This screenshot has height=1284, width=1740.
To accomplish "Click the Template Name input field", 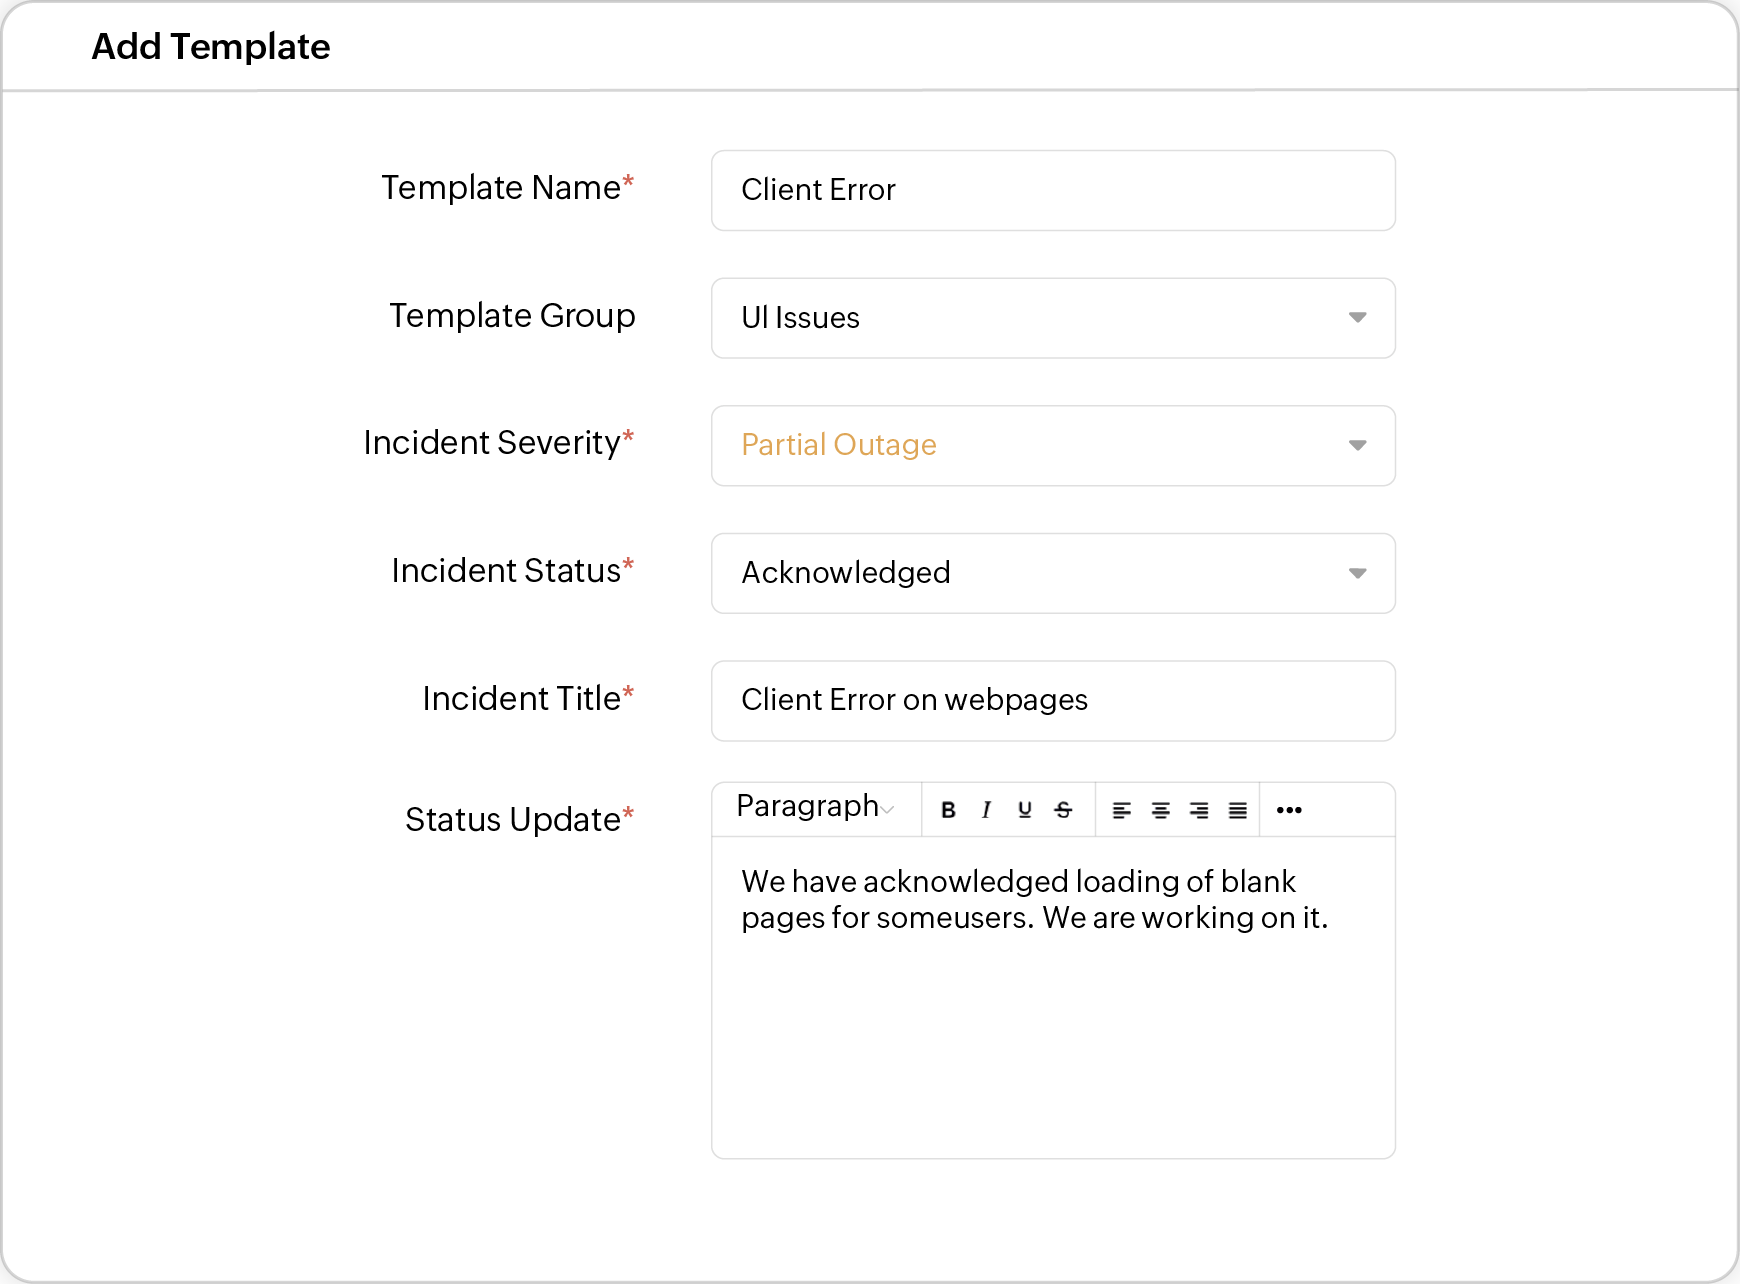I will (1052, 190).
